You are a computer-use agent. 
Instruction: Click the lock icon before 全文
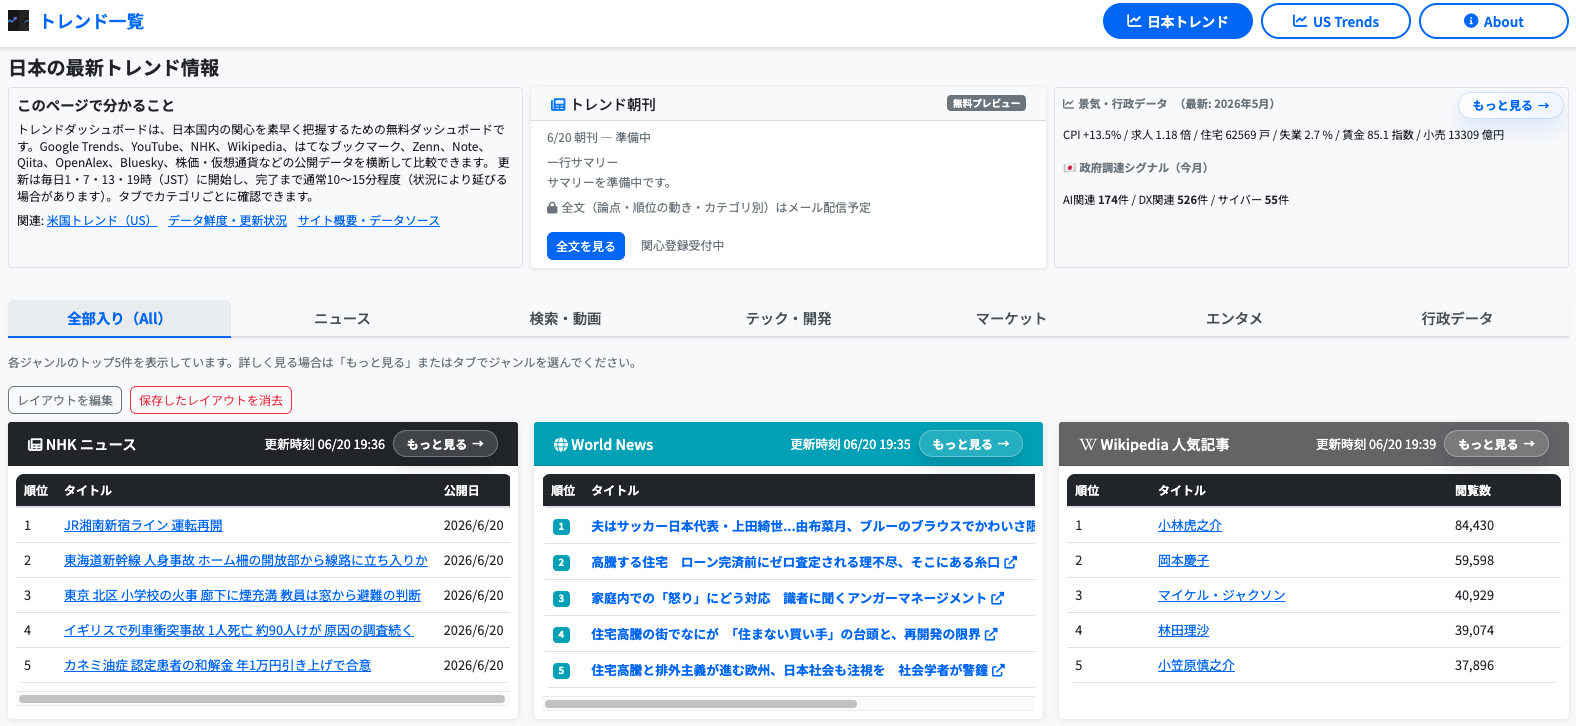tap(552, 208)
